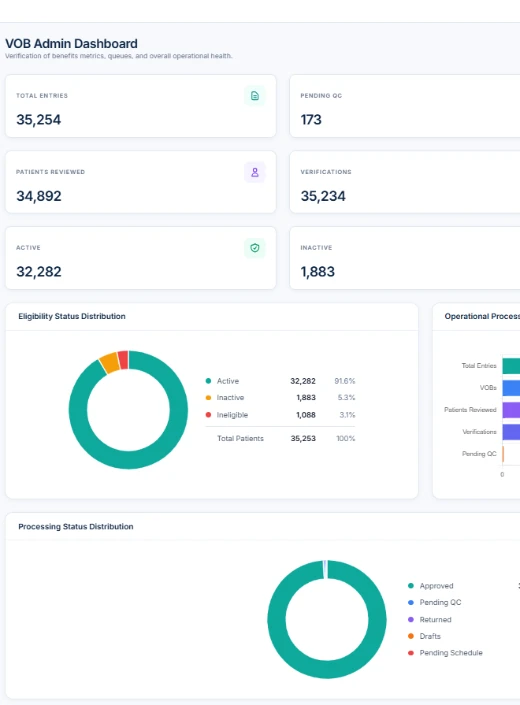Screen dimensions: 520x705
Task: Click the Total Patients row label
Action: point(240,438)
